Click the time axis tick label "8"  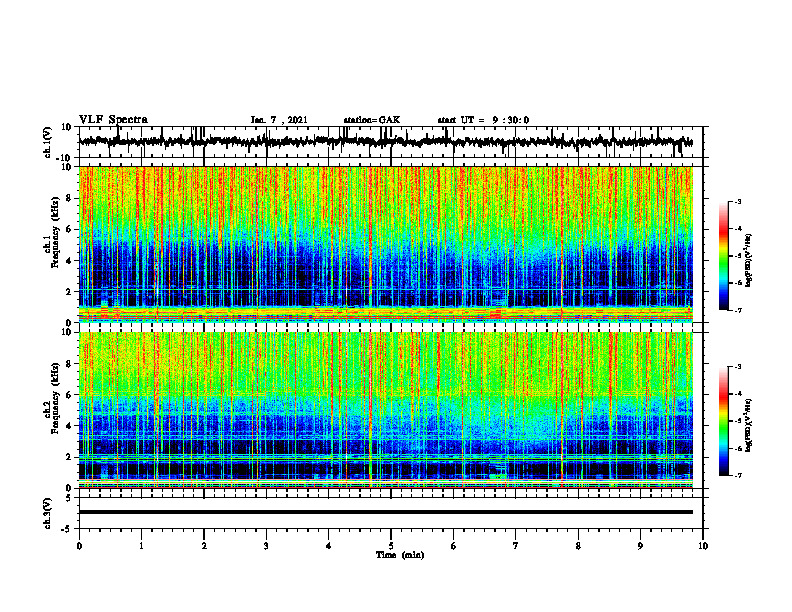click(578, 545)
